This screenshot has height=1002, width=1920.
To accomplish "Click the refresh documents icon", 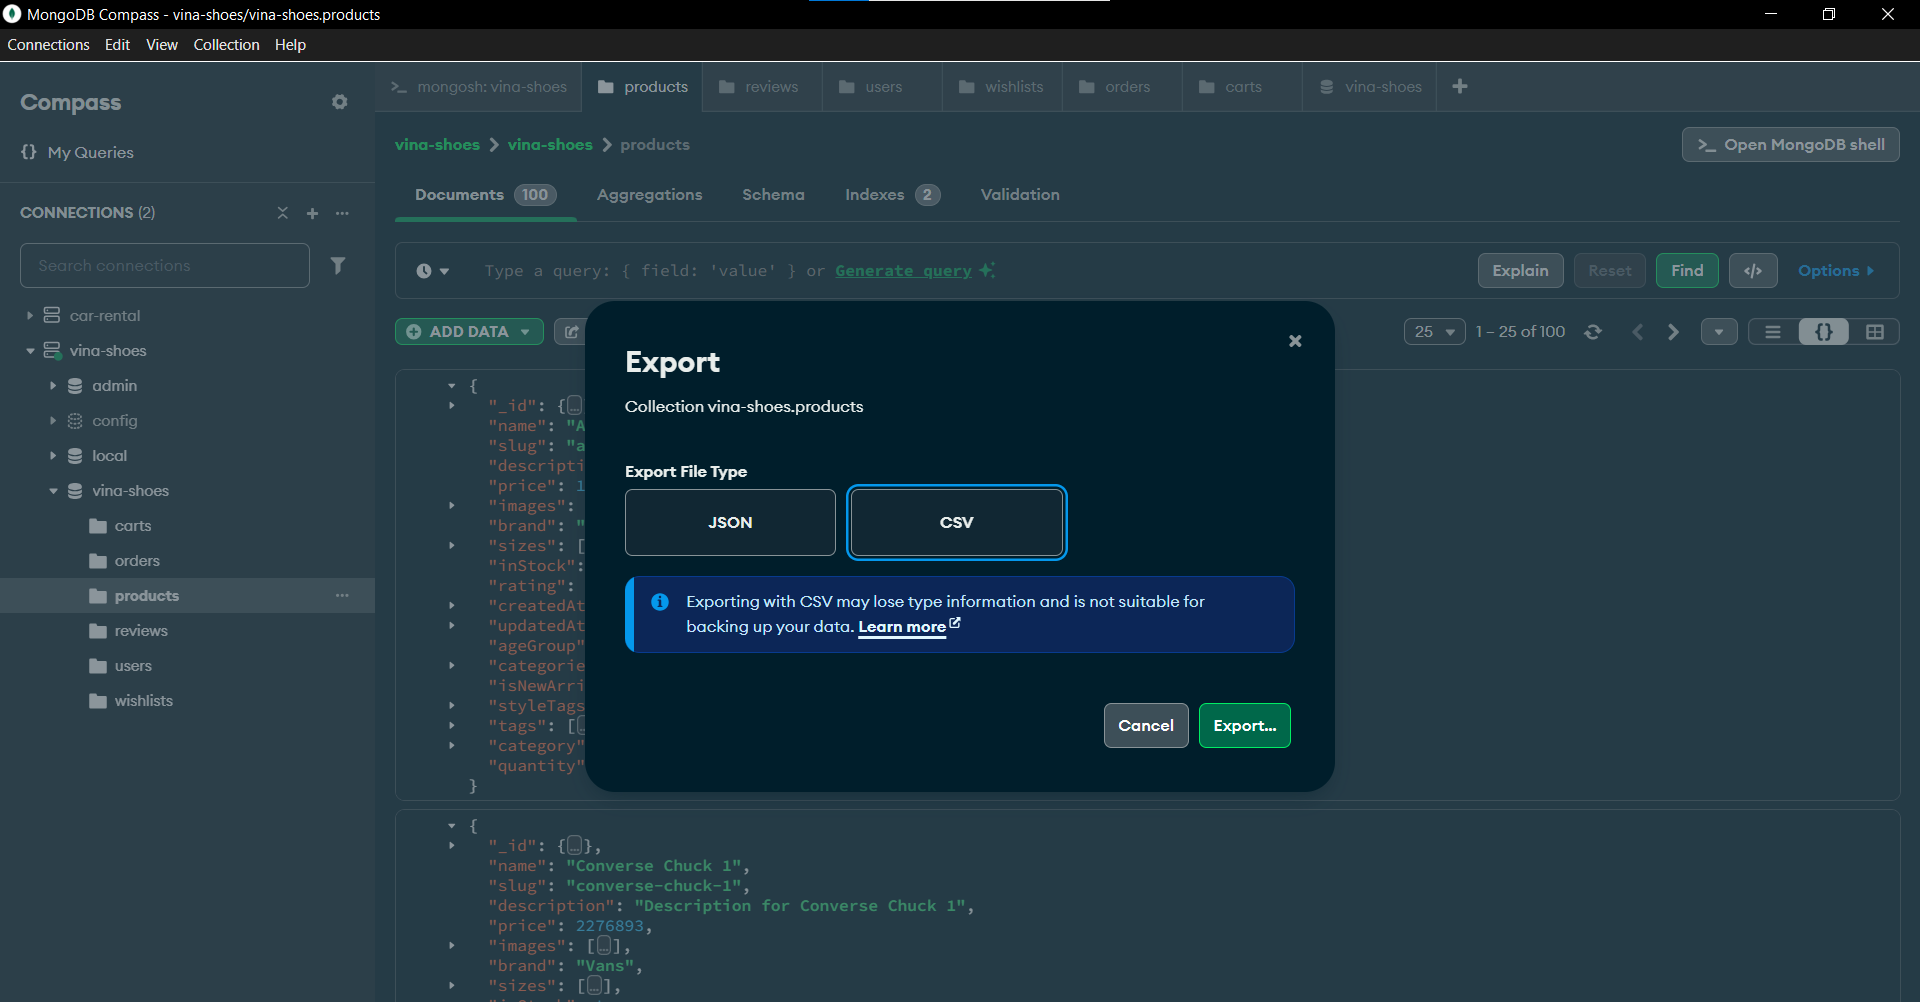I will click(1593, 332).
